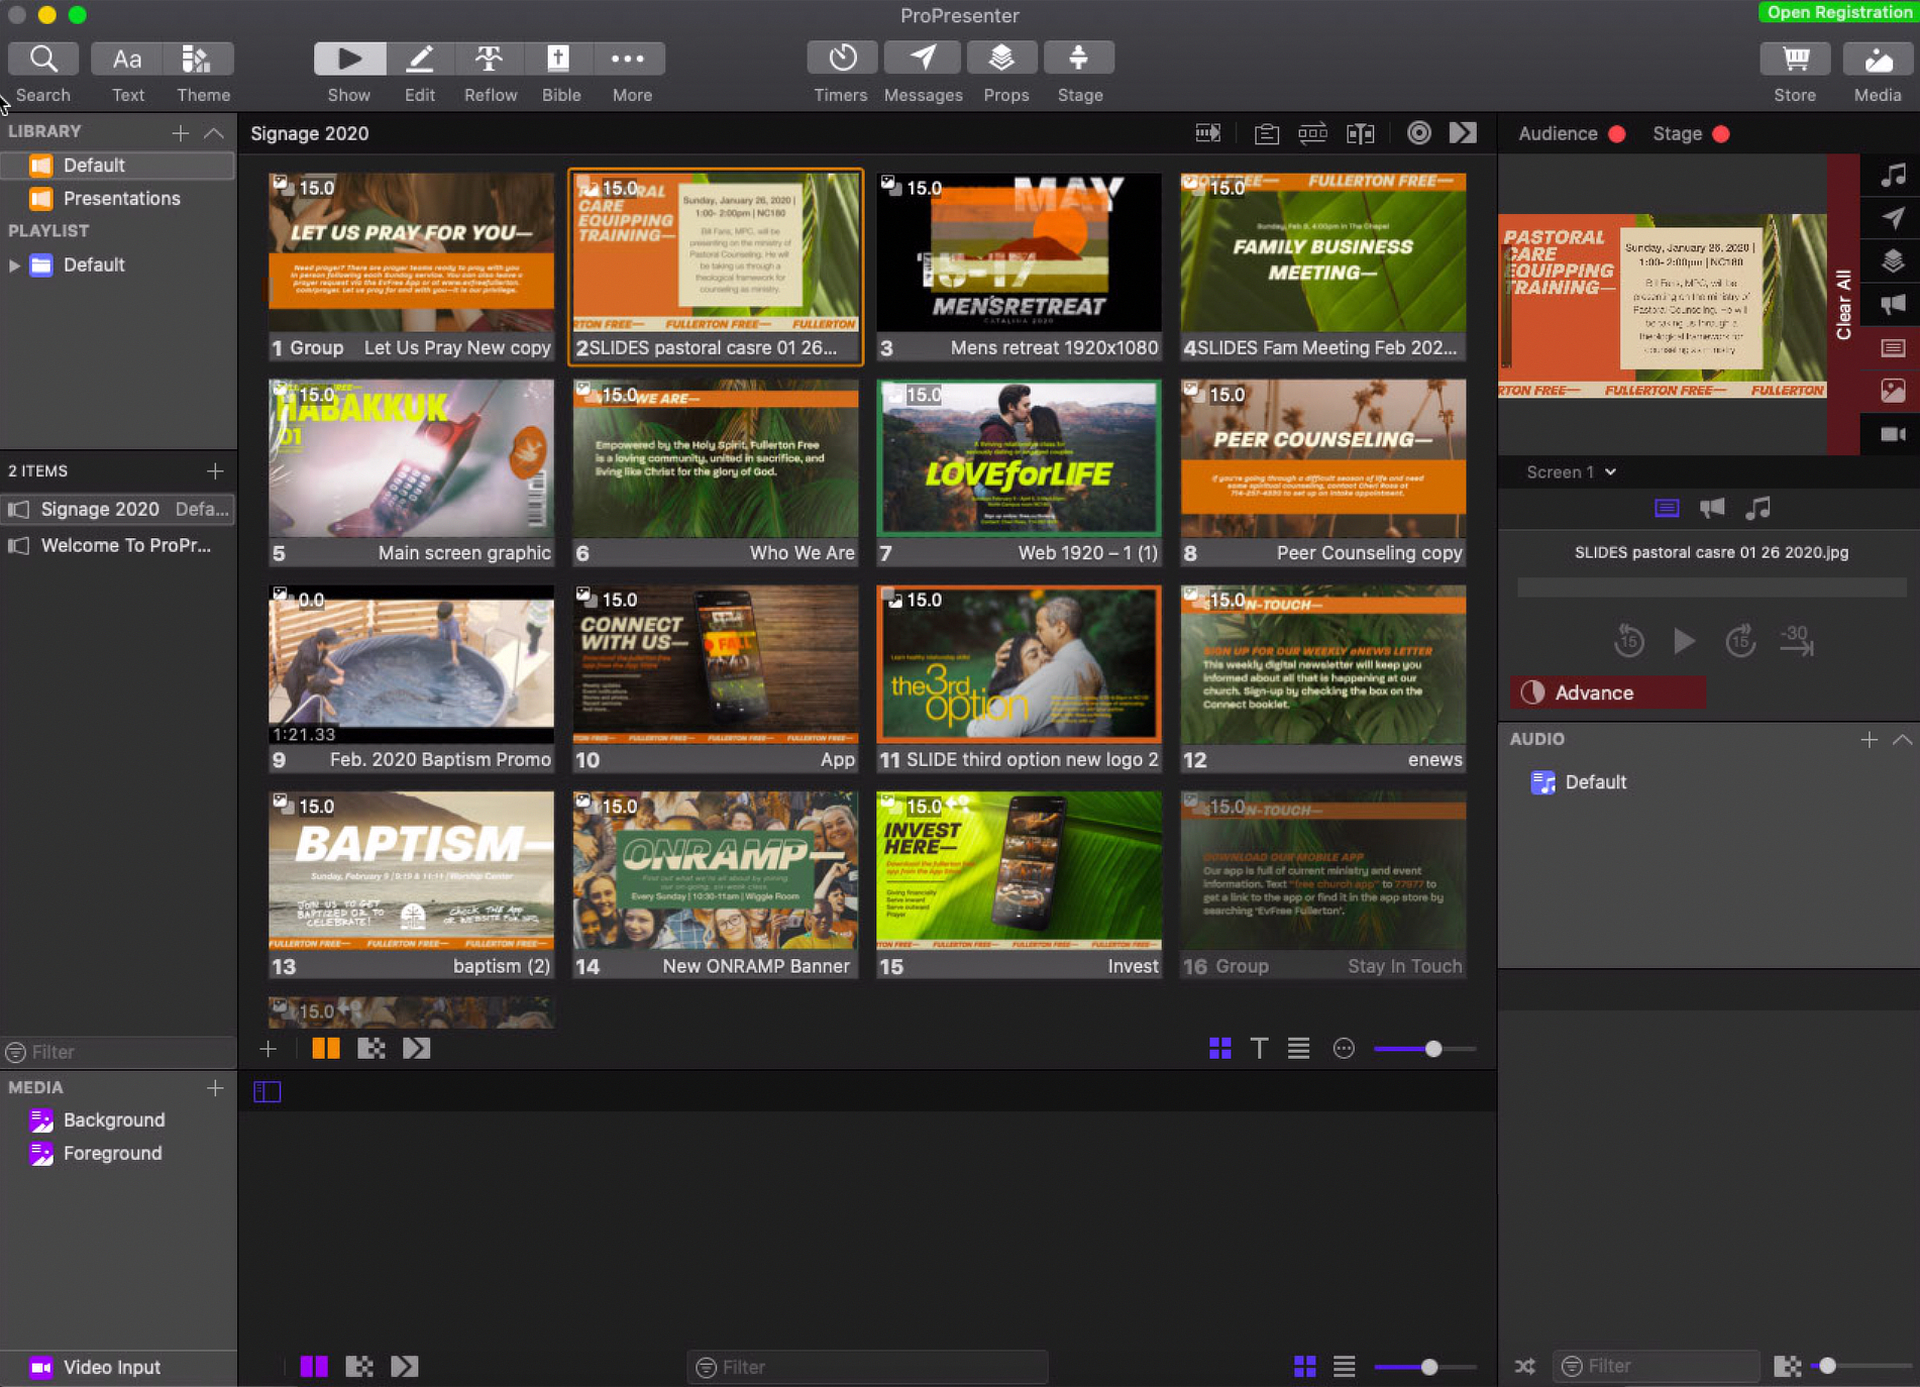Drag the playlist brightness slider
This screenshot has height=1387, width=1920.
click(x=1431, y=1047)
